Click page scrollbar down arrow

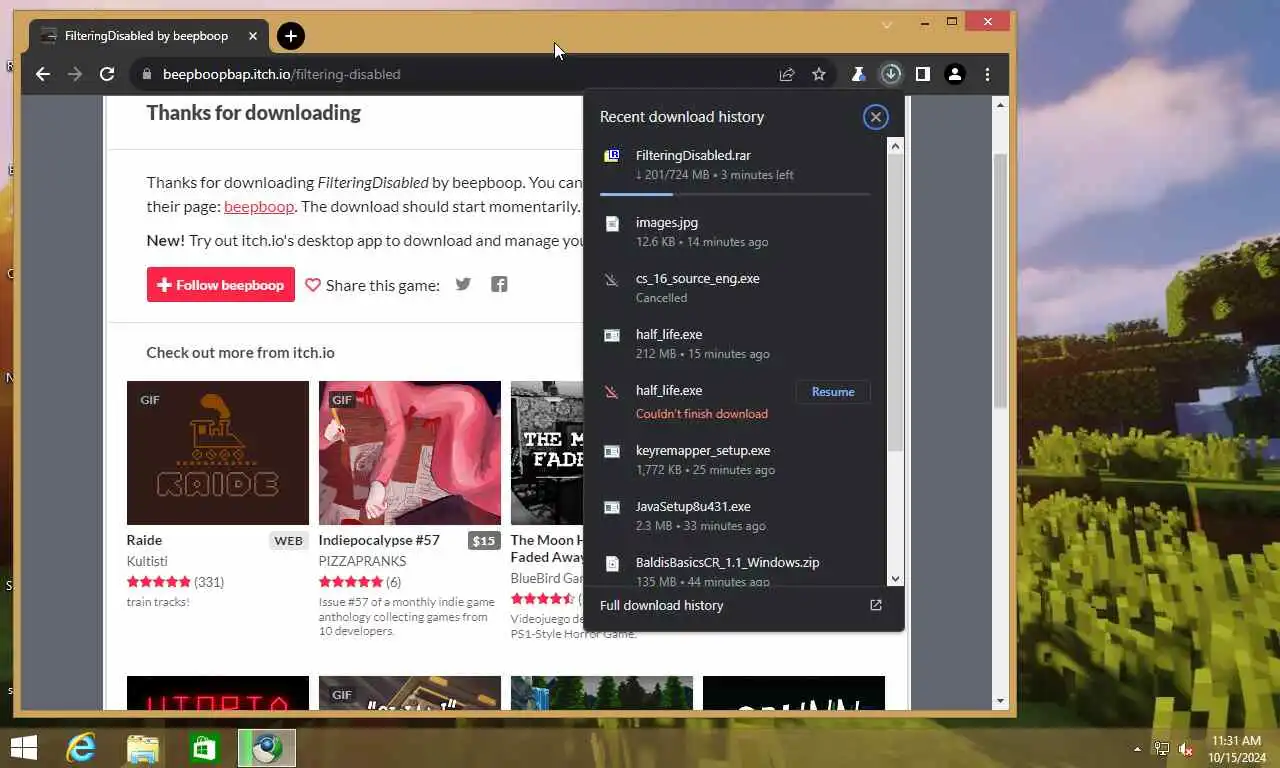[x=1001, y=702]
